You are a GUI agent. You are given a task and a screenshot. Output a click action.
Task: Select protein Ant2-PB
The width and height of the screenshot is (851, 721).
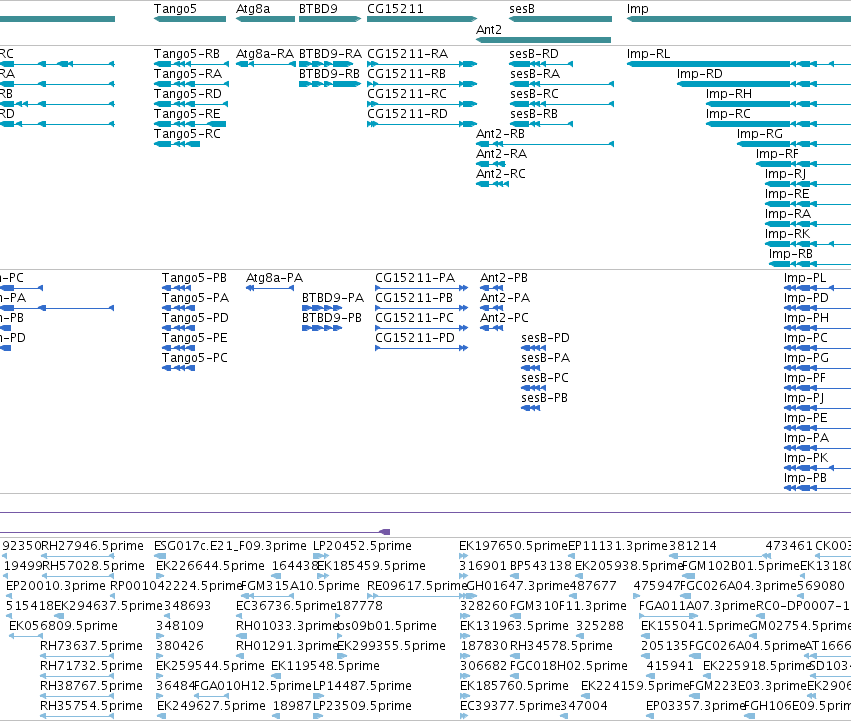coord(492,288)
